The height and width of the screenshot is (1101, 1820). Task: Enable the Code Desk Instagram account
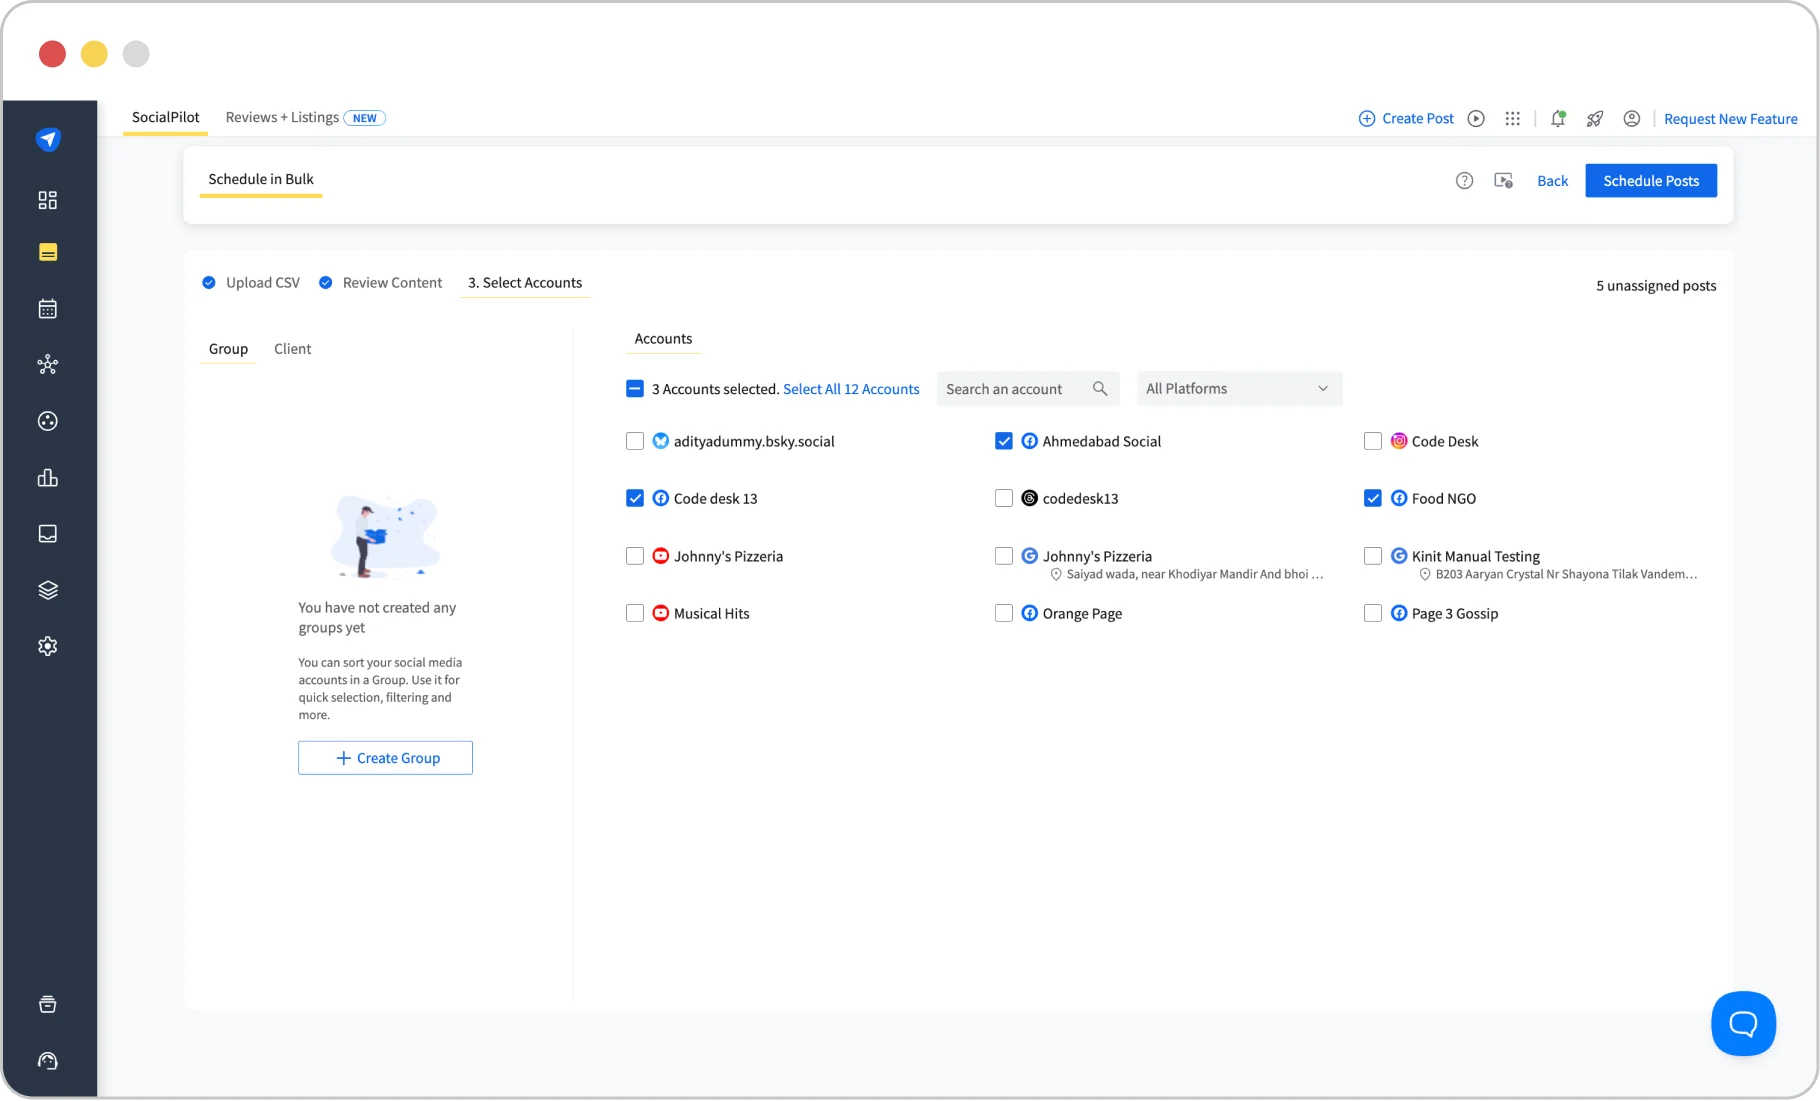click(x=1373, y=440)
